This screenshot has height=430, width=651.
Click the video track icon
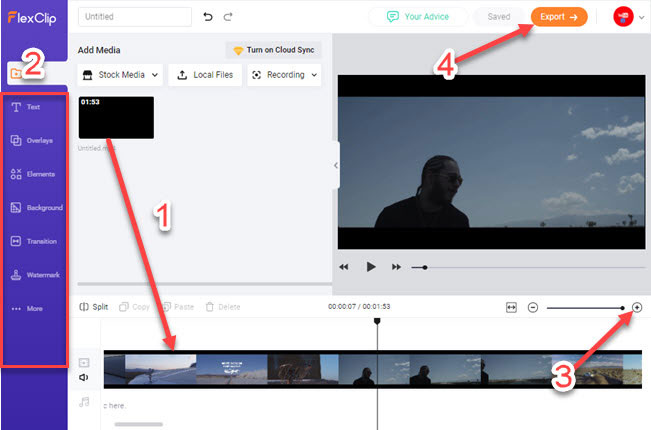pos(84,363)
